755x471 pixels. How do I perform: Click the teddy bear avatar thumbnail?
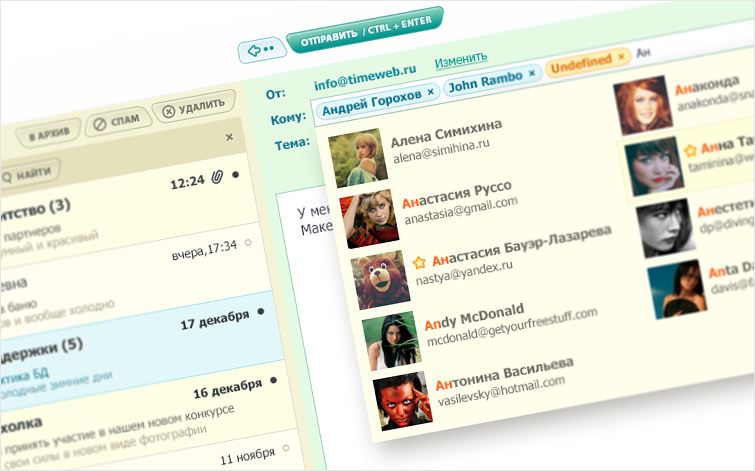pos(380,279)
